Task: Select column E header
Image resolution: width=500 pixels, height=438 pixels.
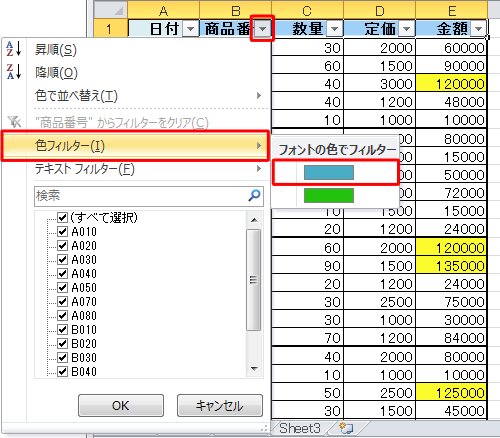Action: (452, 11)
